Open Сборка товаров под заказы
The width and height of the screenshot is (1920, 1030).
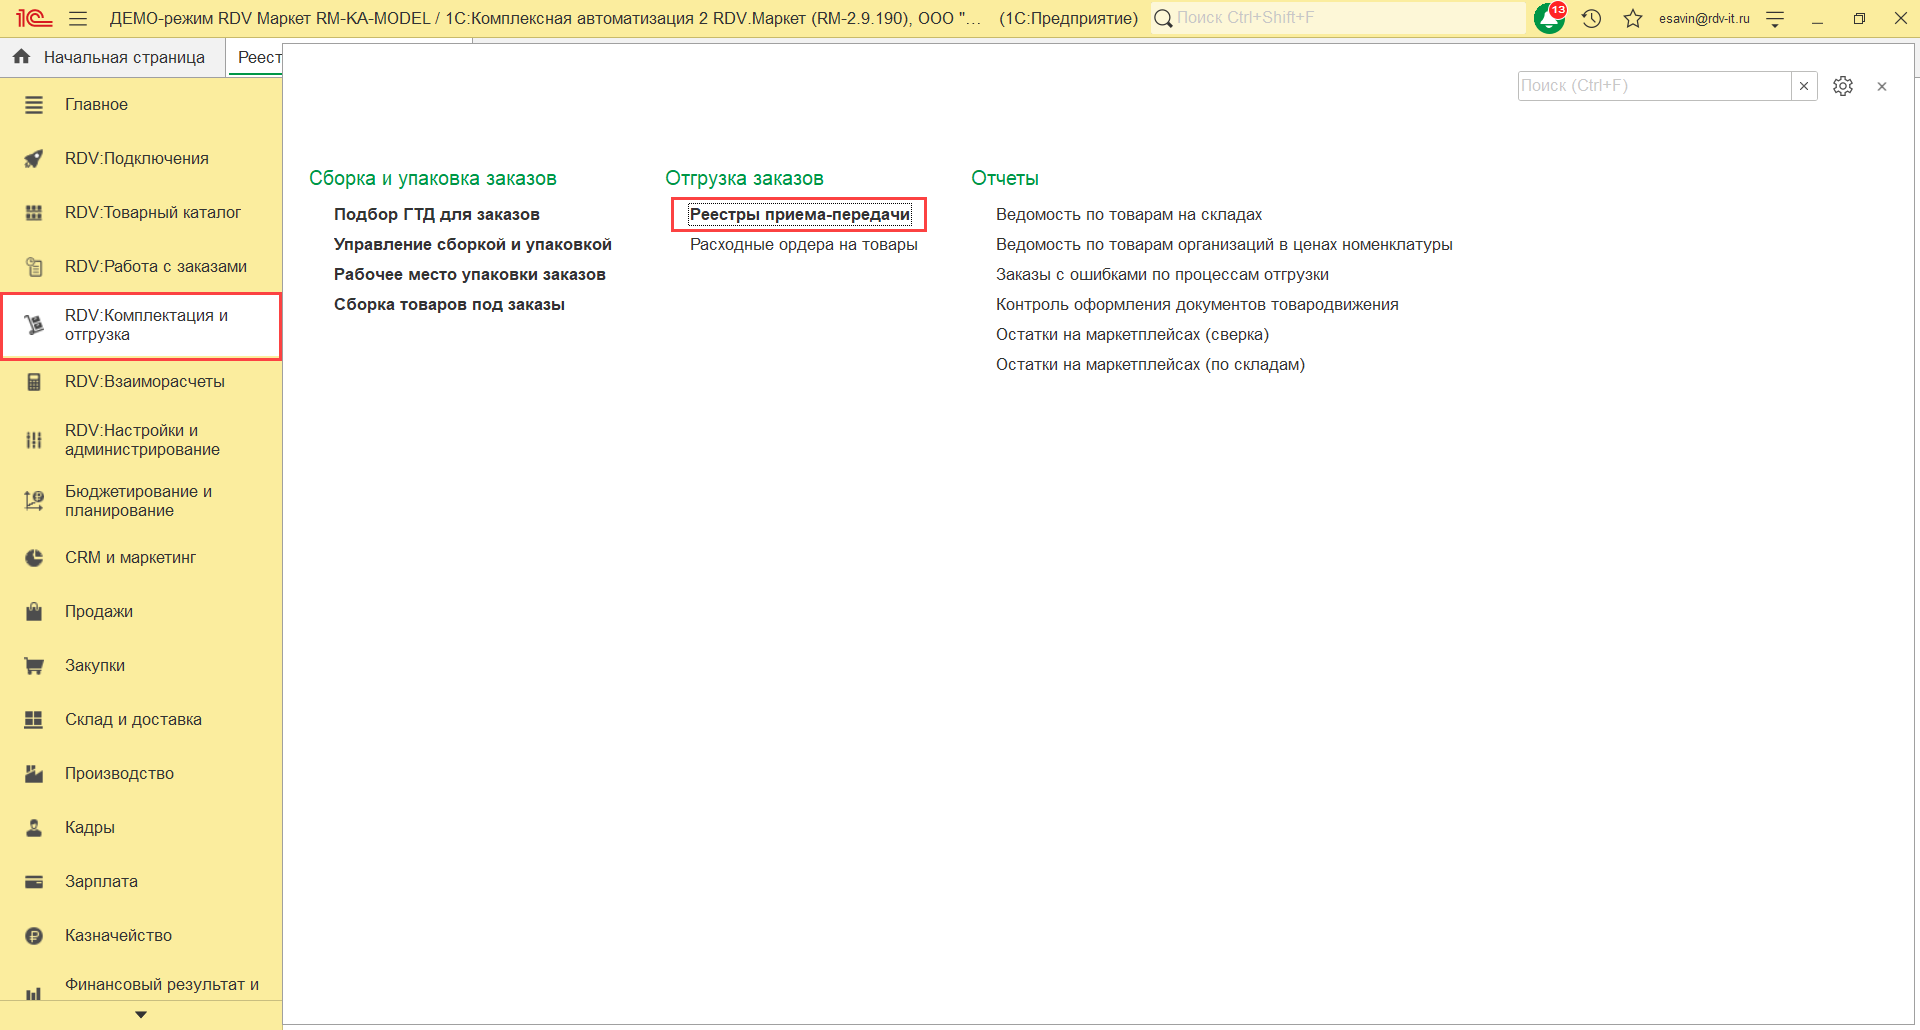[449, 305]
